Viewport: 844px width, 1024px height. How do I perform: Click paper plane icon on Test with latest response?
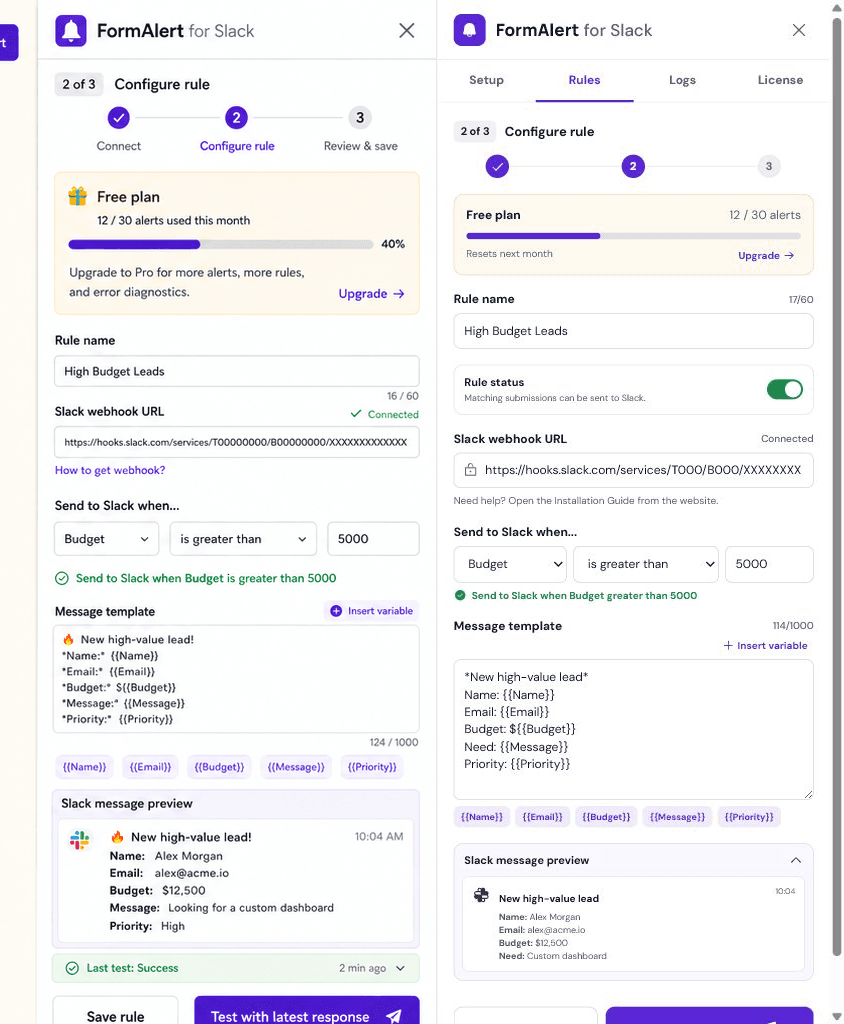394,1016
